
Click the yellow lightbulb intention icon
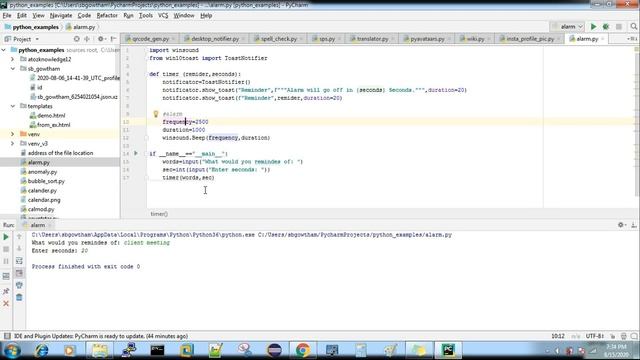click(x=156, y=114)
